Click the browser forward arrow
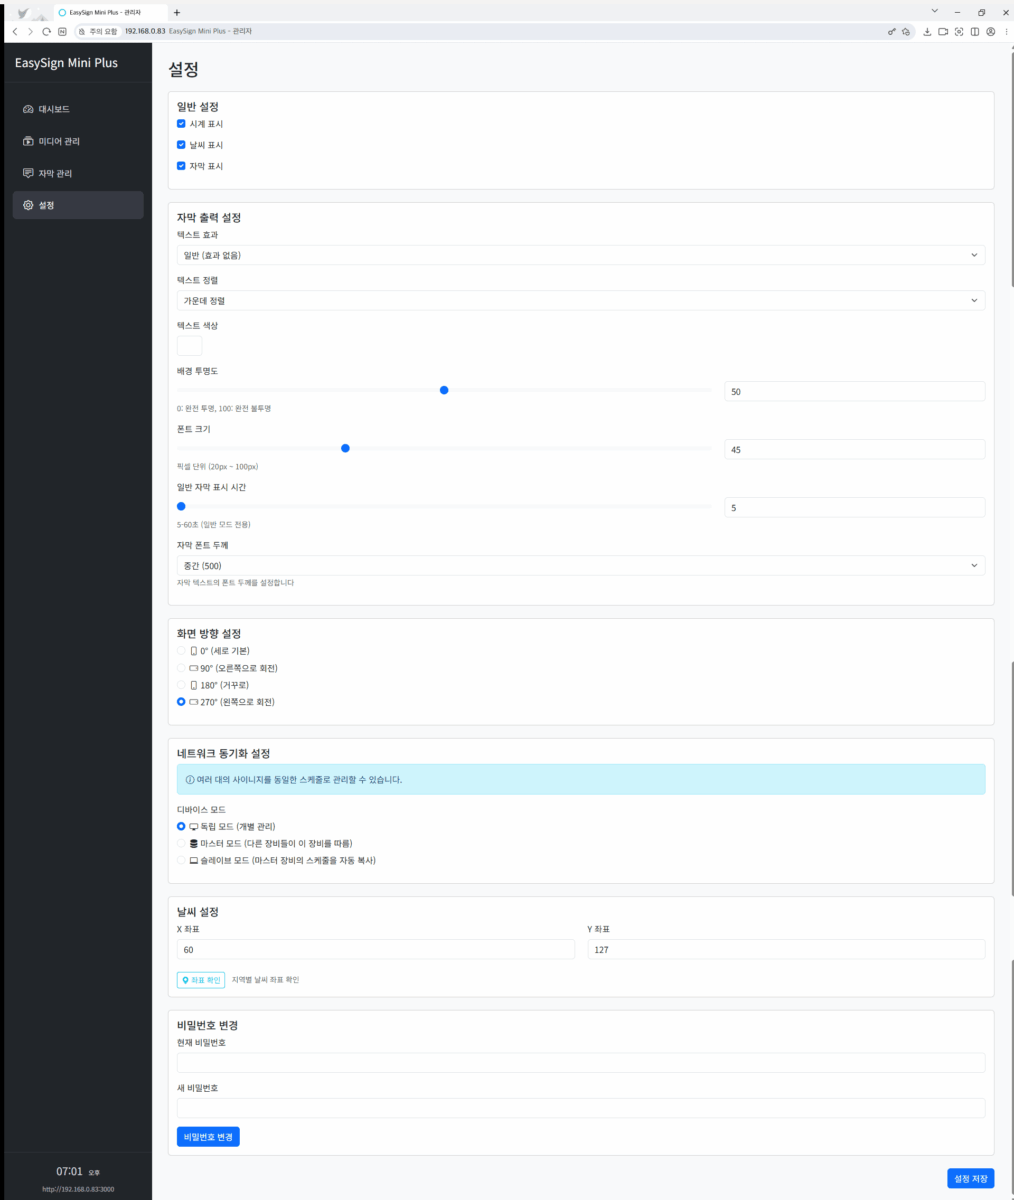1014x1200 pixels. coord(30,32)
